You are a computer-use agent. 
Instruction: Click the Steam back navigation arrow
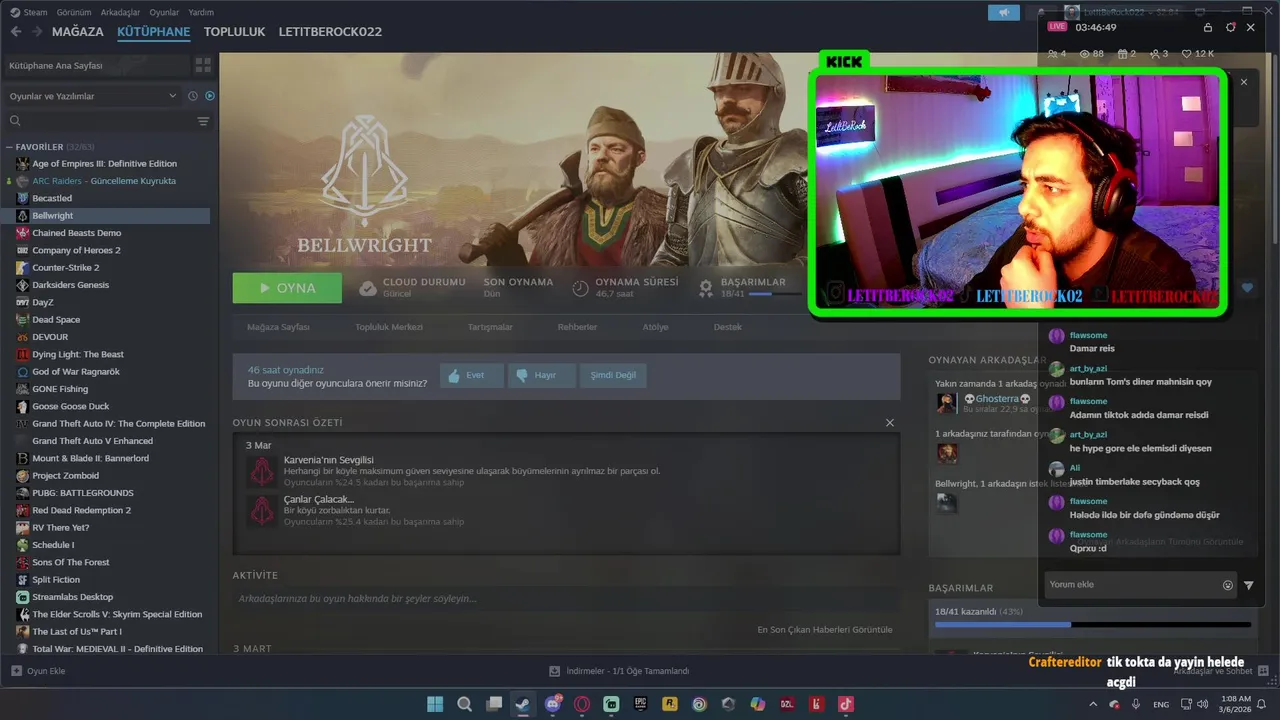pyautogui.click(x=16, y=32)
